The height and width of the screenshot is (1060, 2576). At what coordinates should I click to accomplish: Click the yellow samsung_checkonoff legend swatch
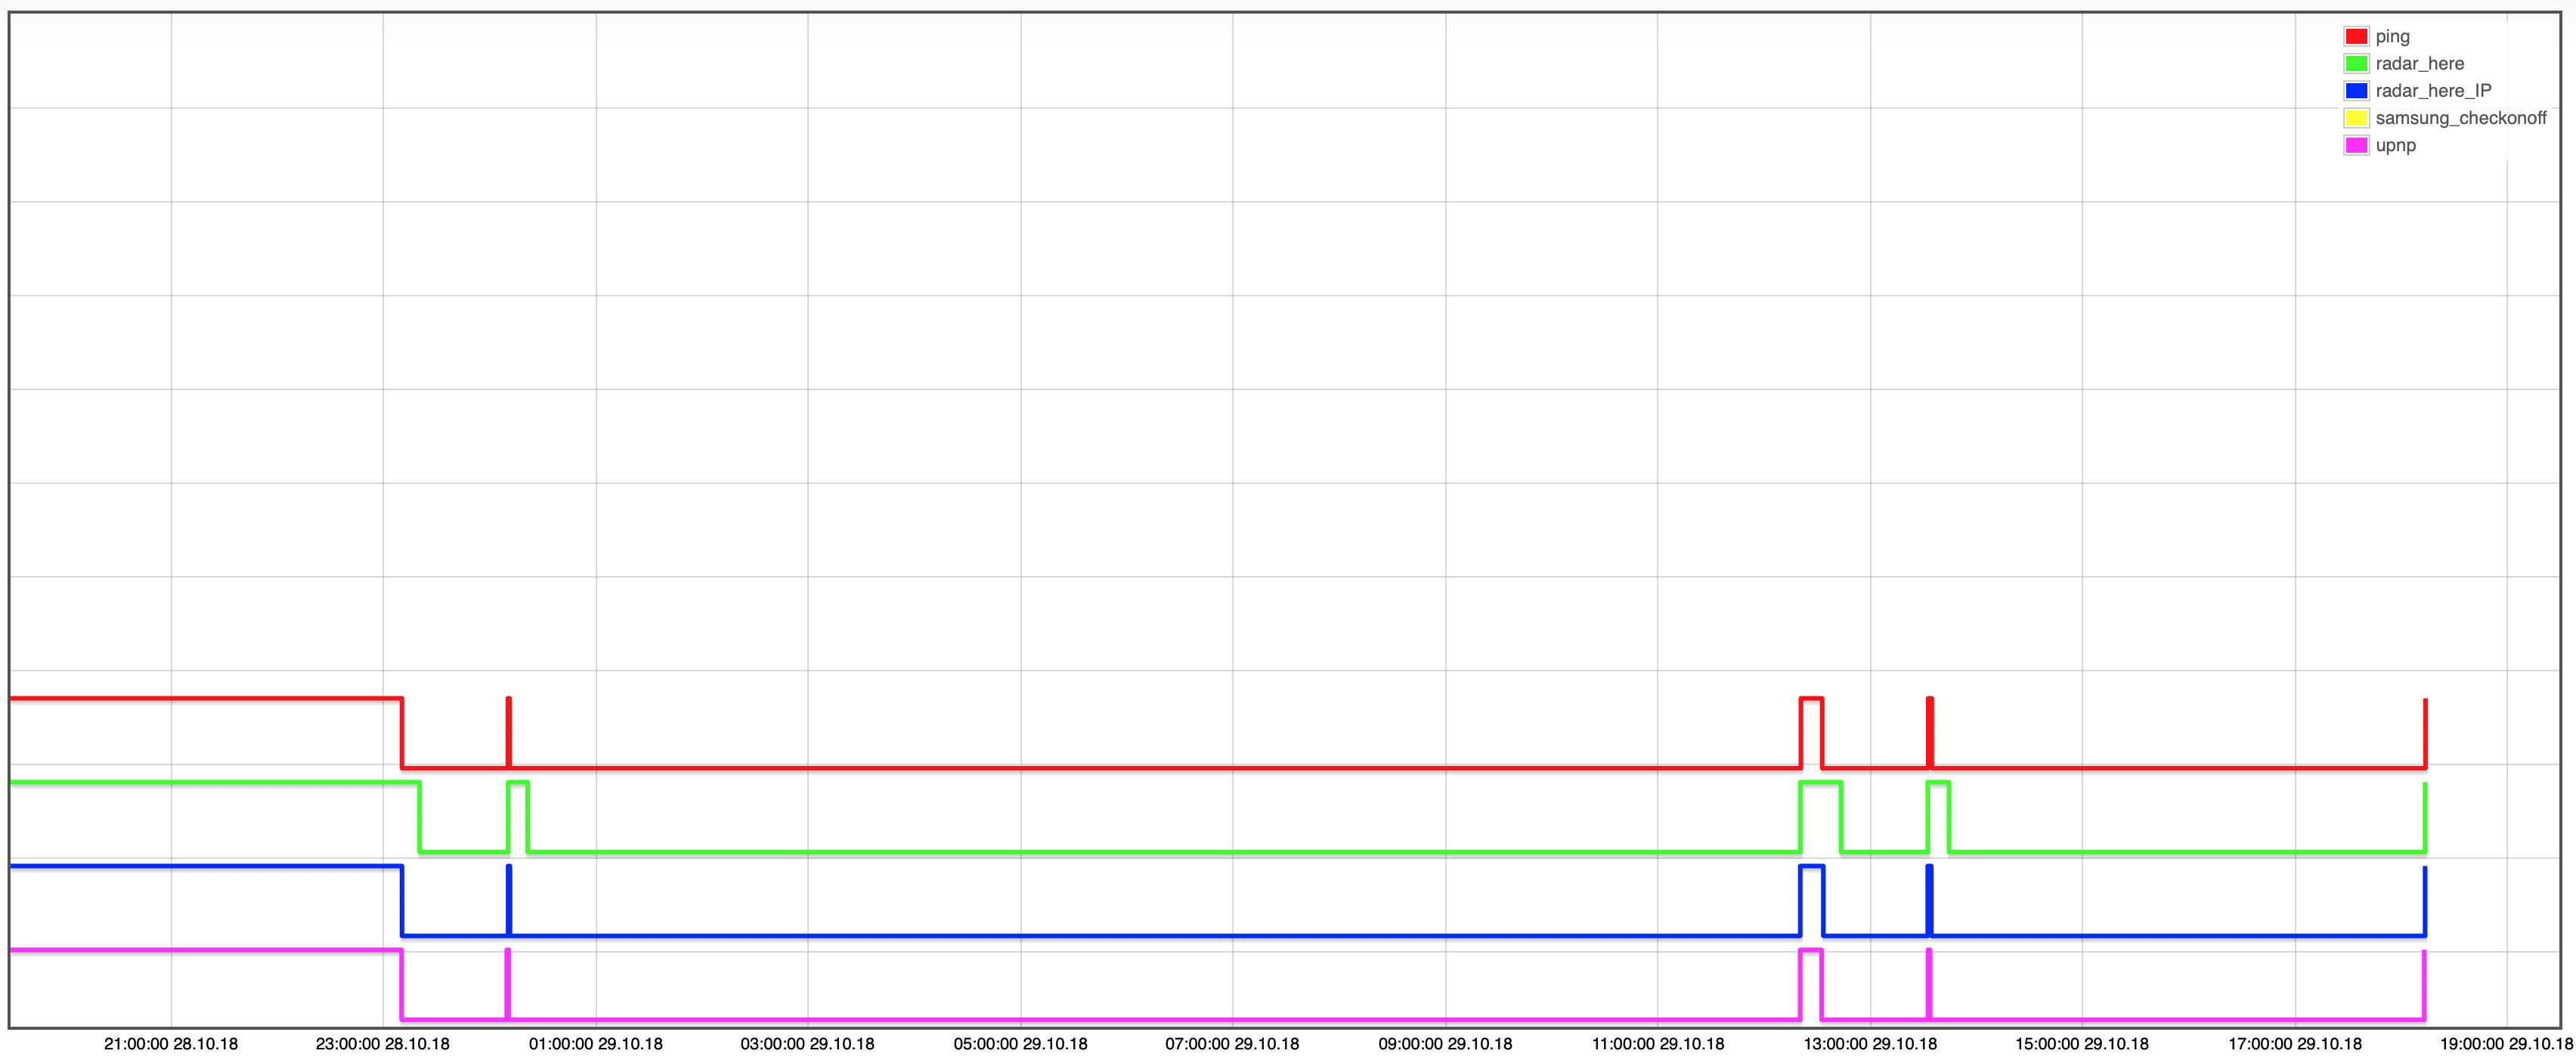coord(2356,118)
